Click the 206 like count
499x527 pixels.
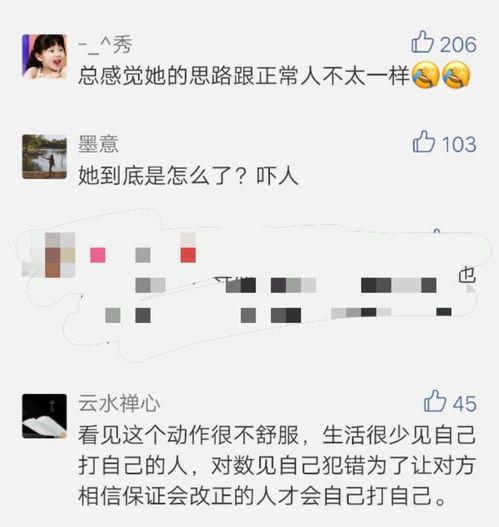[x=458, y=45]
